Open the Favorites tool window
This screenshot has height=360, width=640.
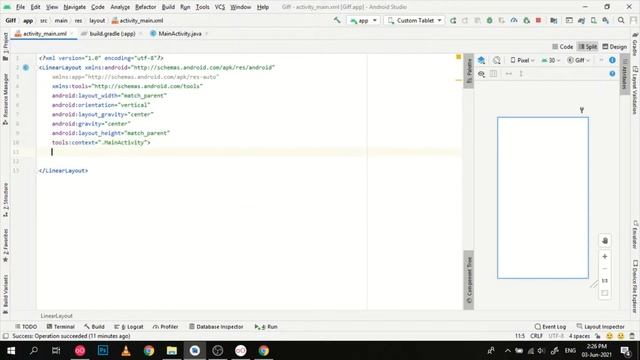[x=5, y=246]
